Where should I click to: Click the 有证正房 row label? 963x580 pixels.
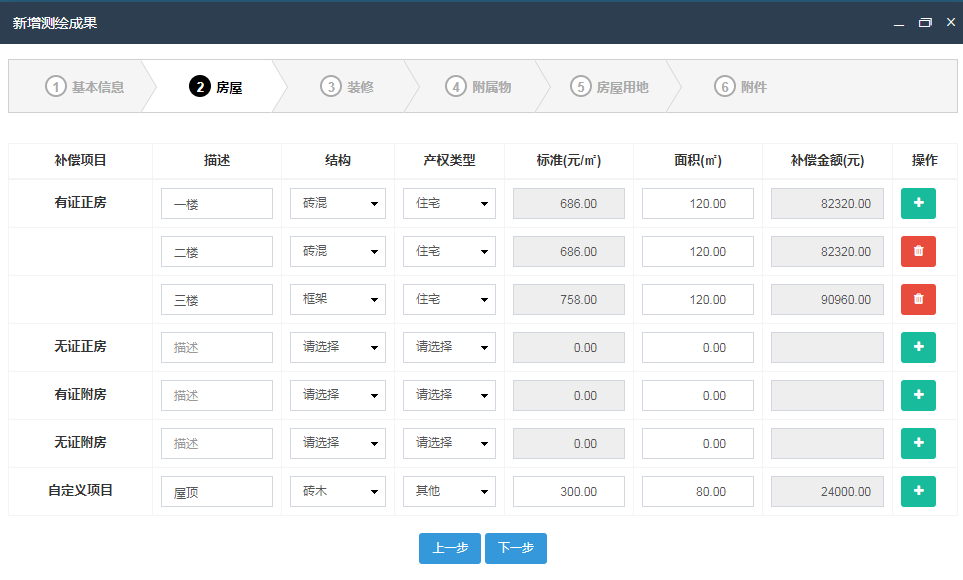[x=80, y=202]
